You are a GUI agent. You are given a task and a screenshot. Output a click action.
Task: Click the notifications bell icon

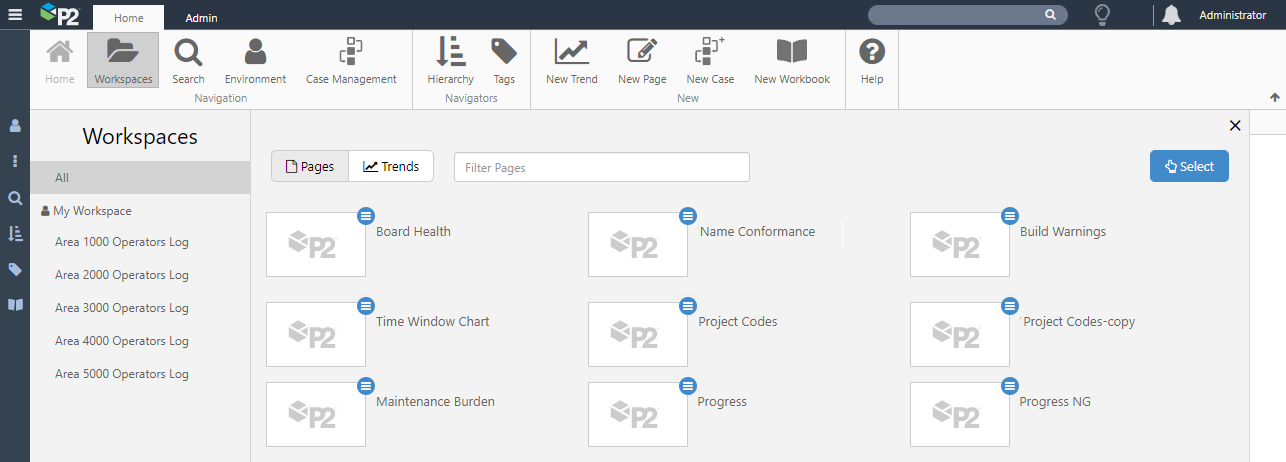tap(1172, 15)
